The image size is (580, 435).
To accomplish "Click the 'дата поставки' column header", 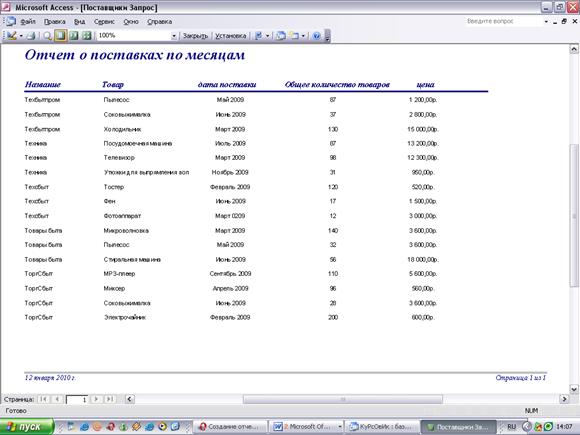I will coord(227,85).
